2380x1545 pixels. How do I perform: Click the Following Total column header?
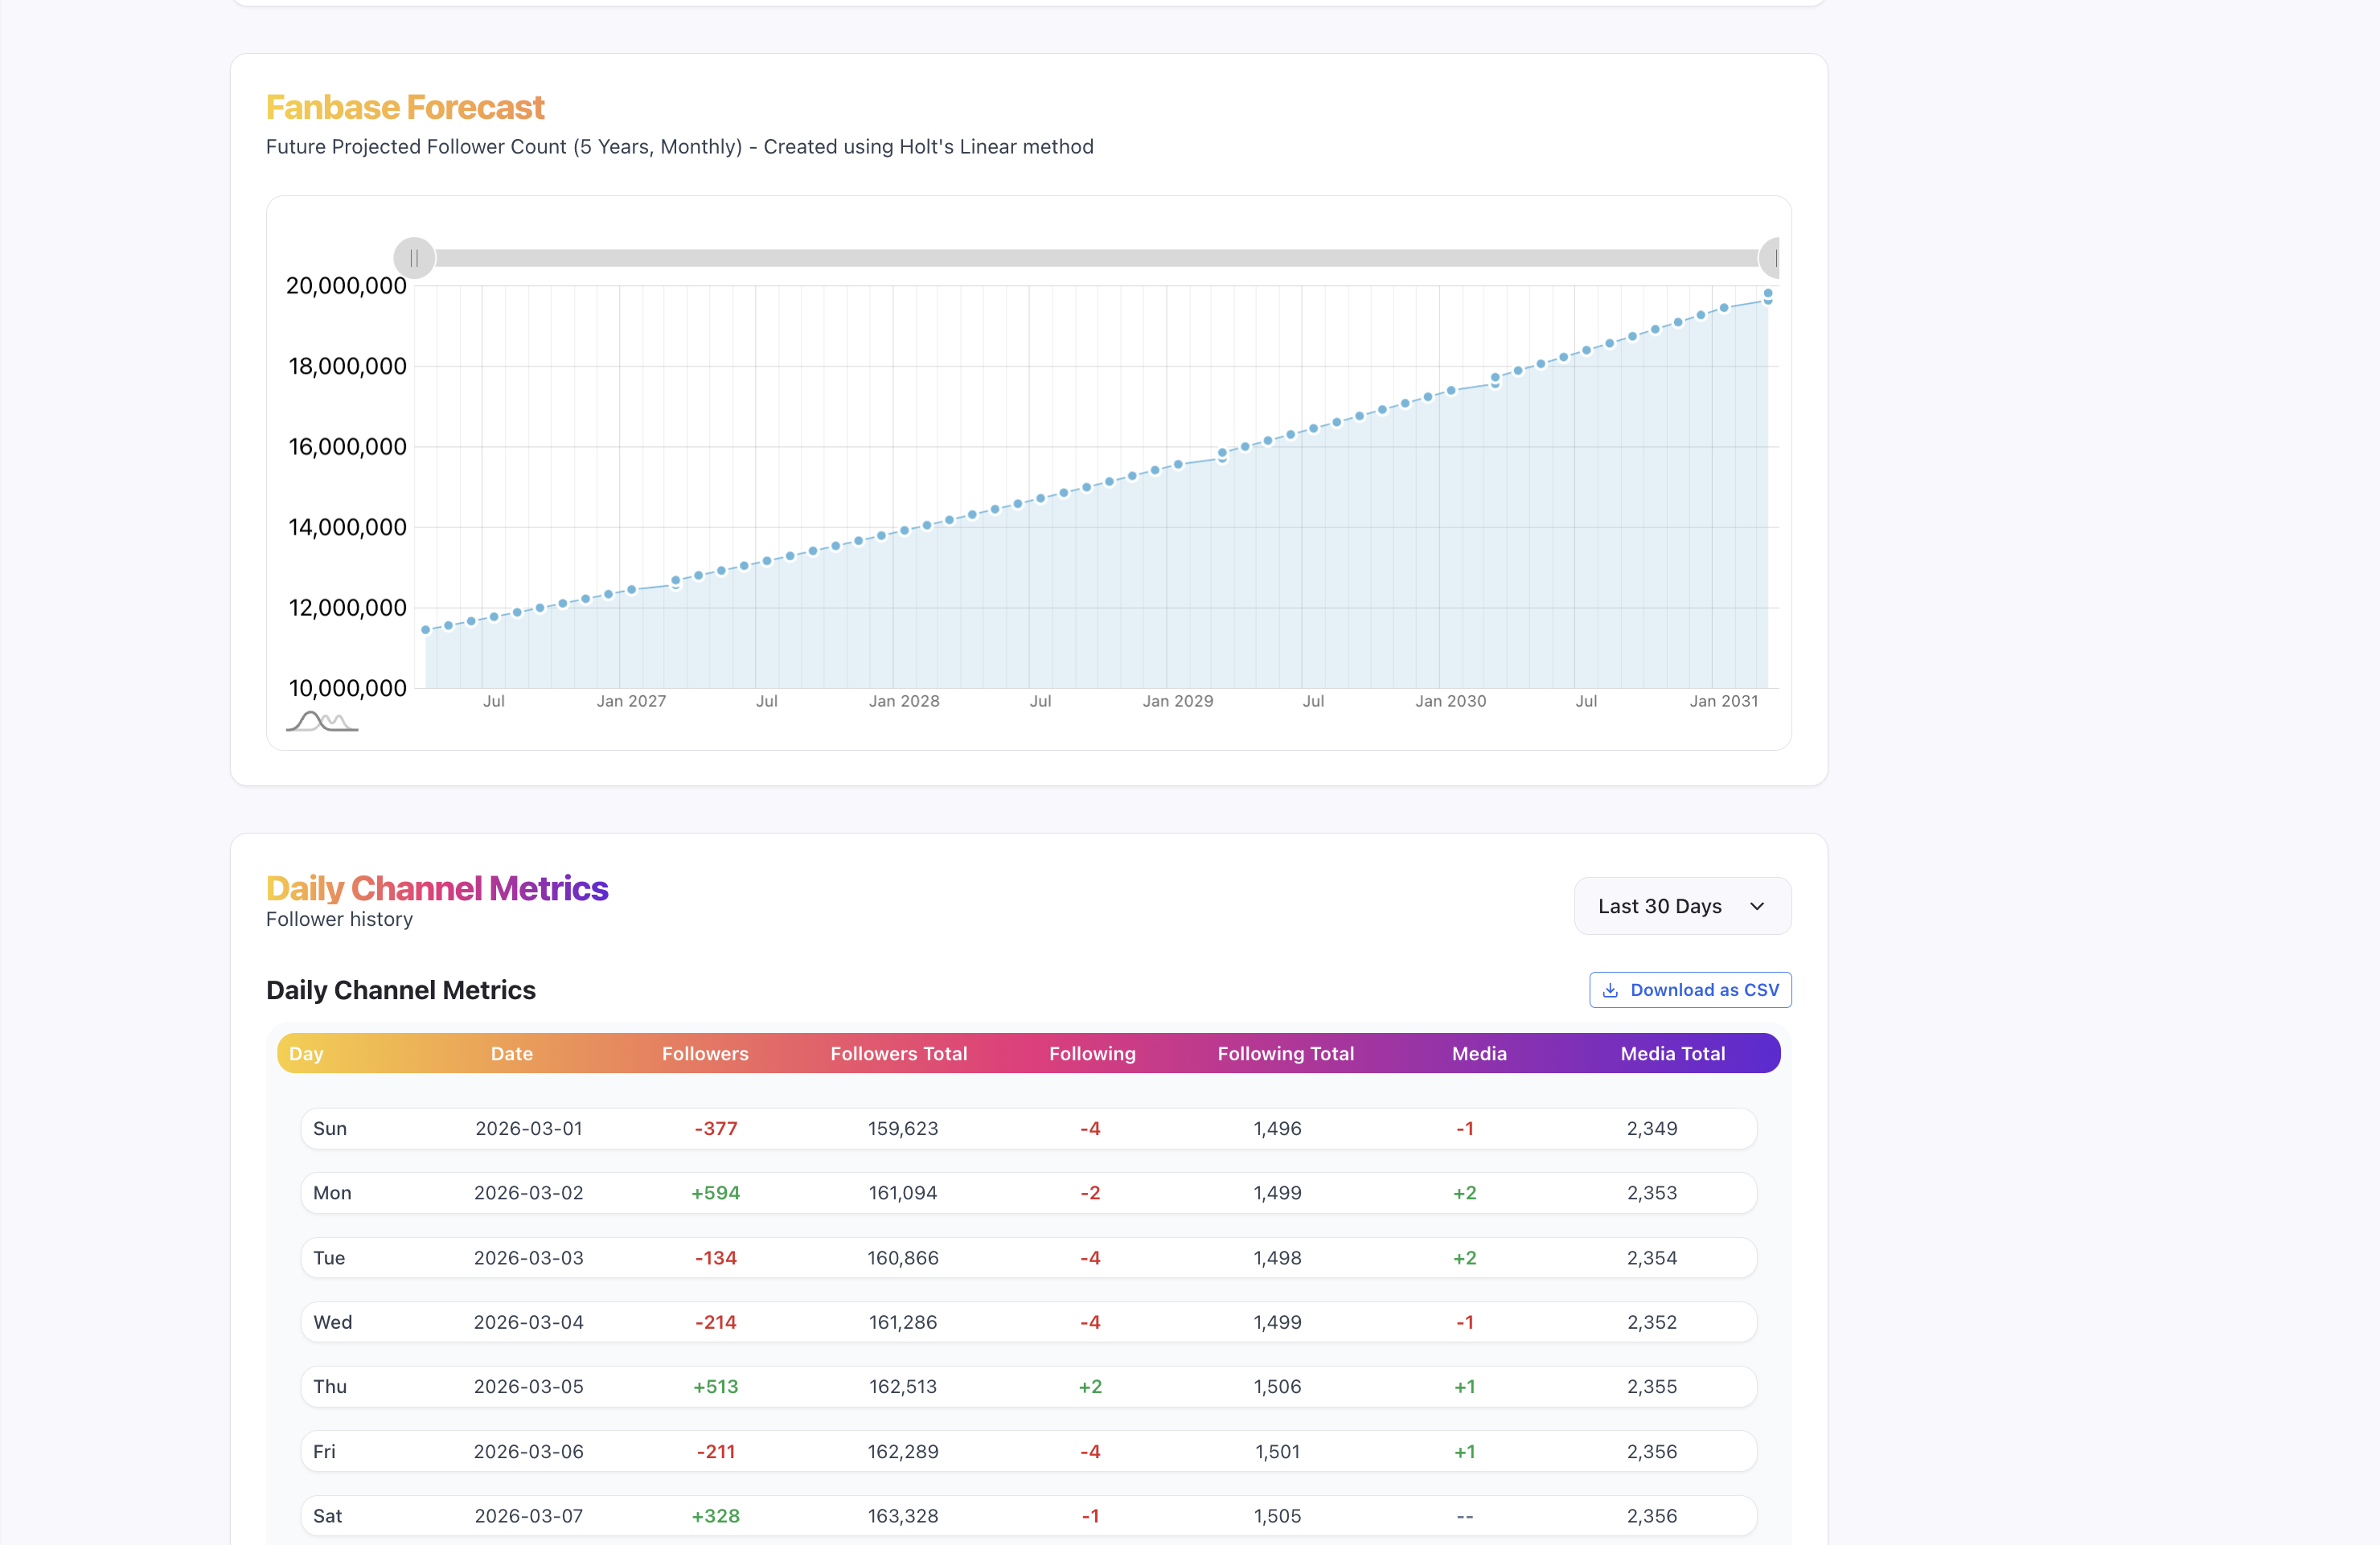[1285, 1053]
